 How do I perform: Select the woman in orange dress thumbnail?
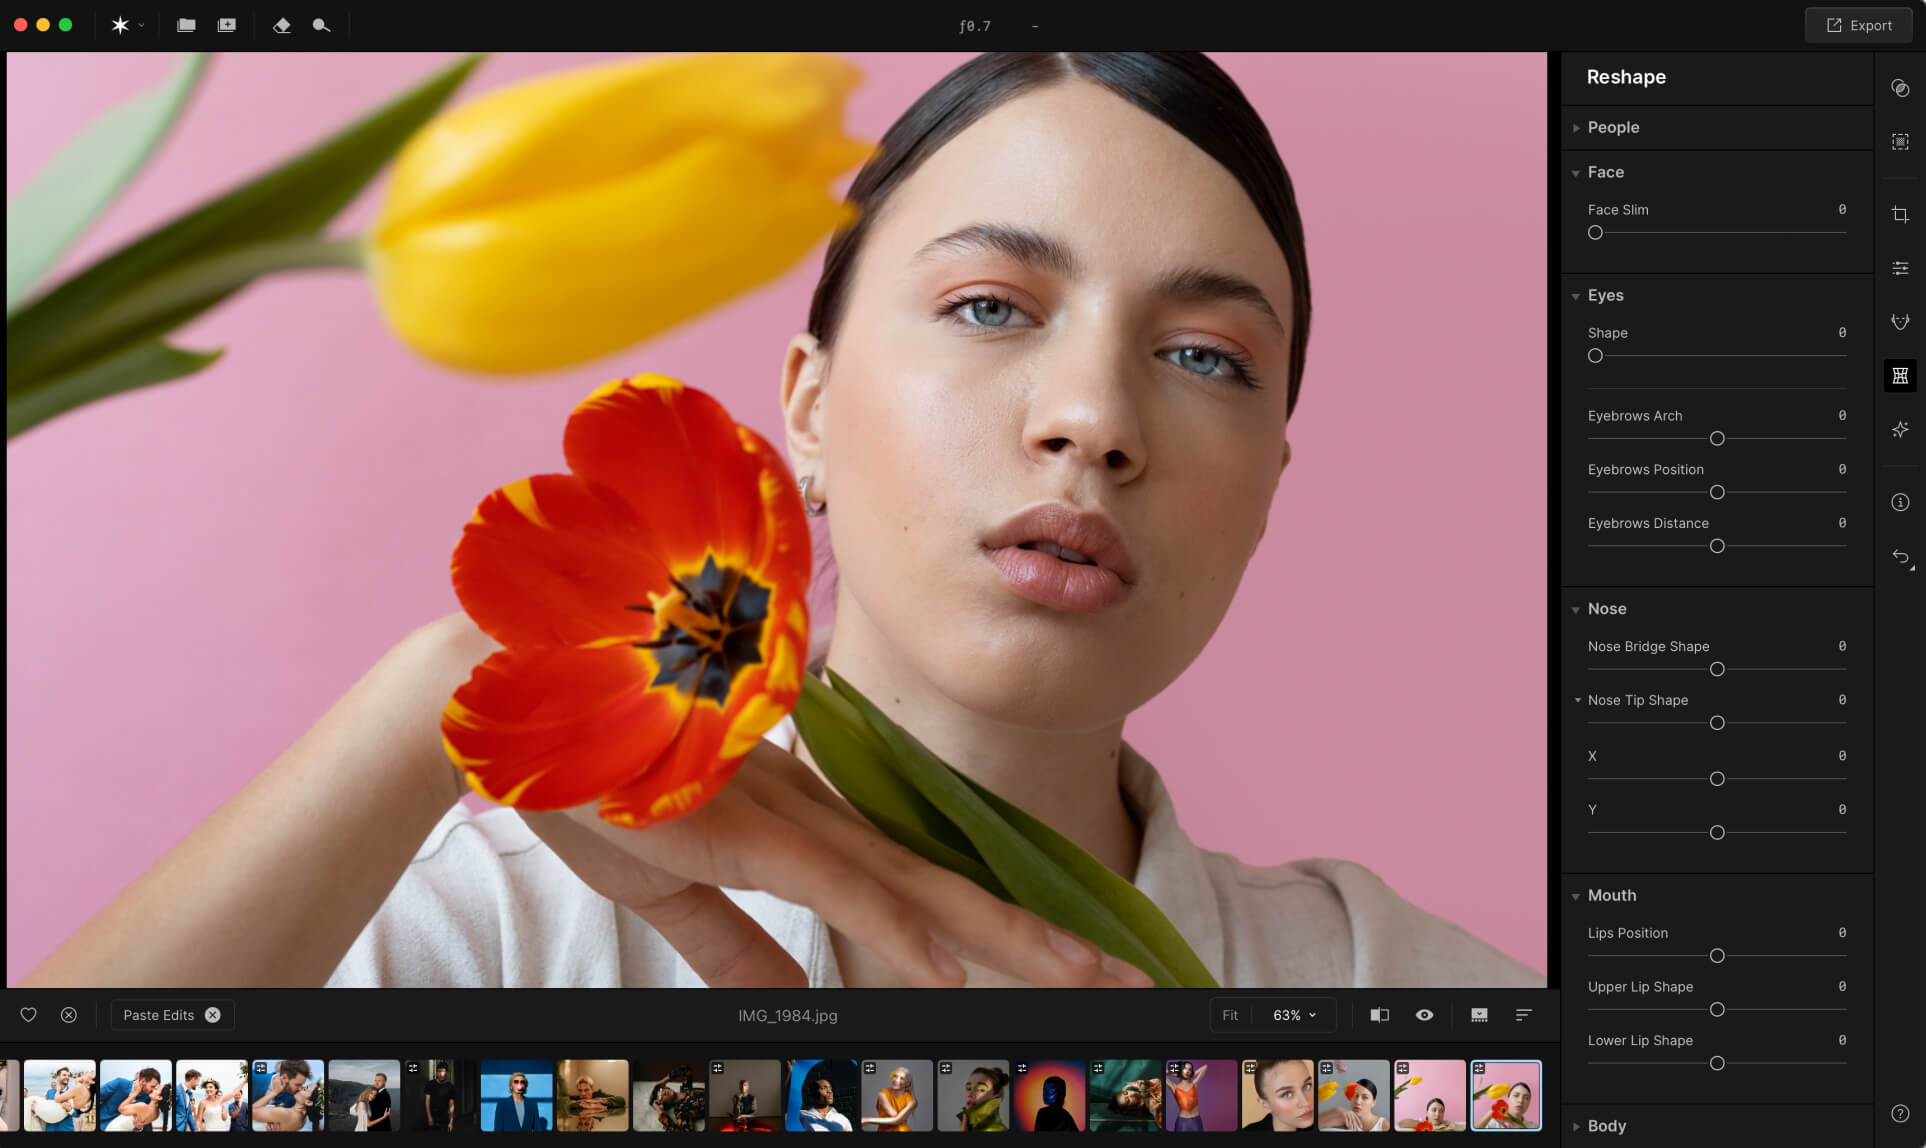point(898,1096)
